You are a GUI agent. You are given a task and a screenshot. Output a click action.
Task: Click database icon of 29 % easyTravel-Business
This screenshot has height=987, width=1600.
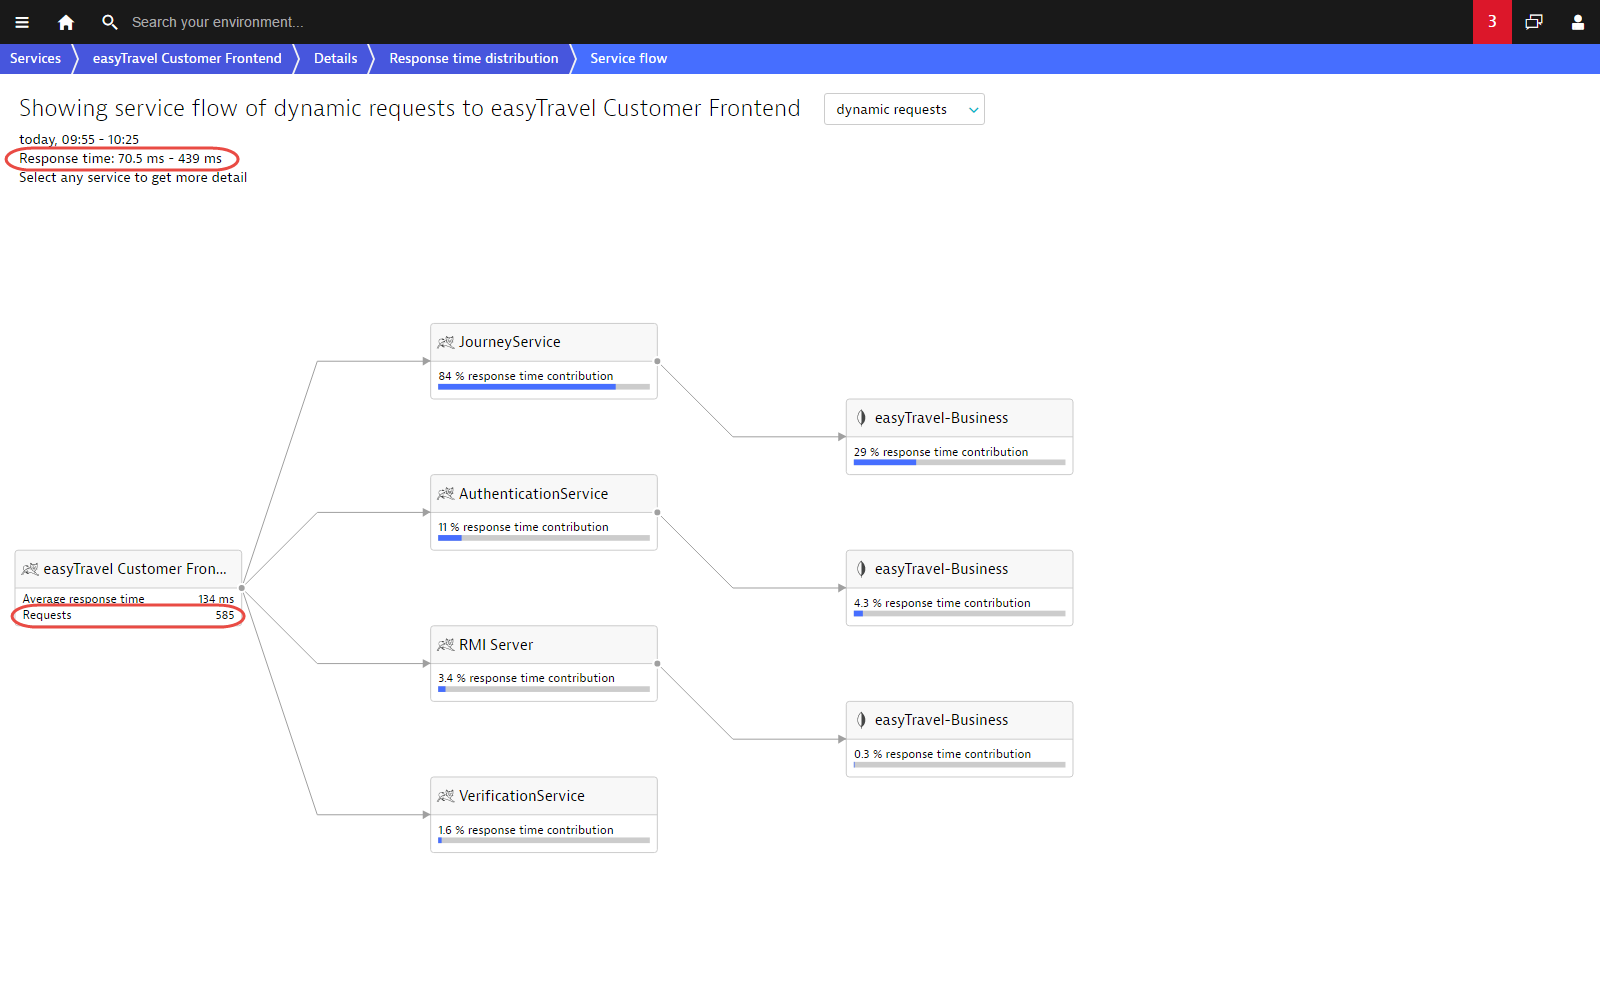(861, 418)
